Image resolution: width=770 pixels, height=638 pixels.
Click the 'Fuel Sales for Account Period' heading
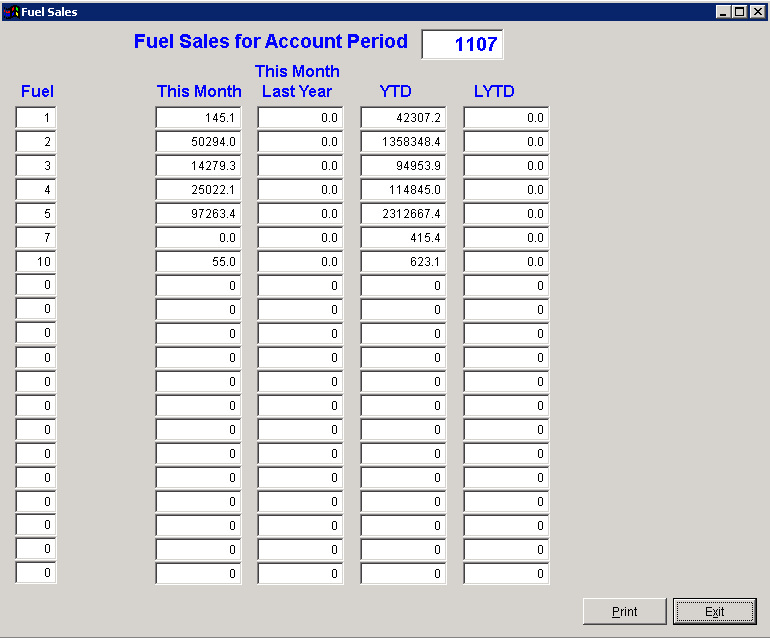click(x=271, y=41)
